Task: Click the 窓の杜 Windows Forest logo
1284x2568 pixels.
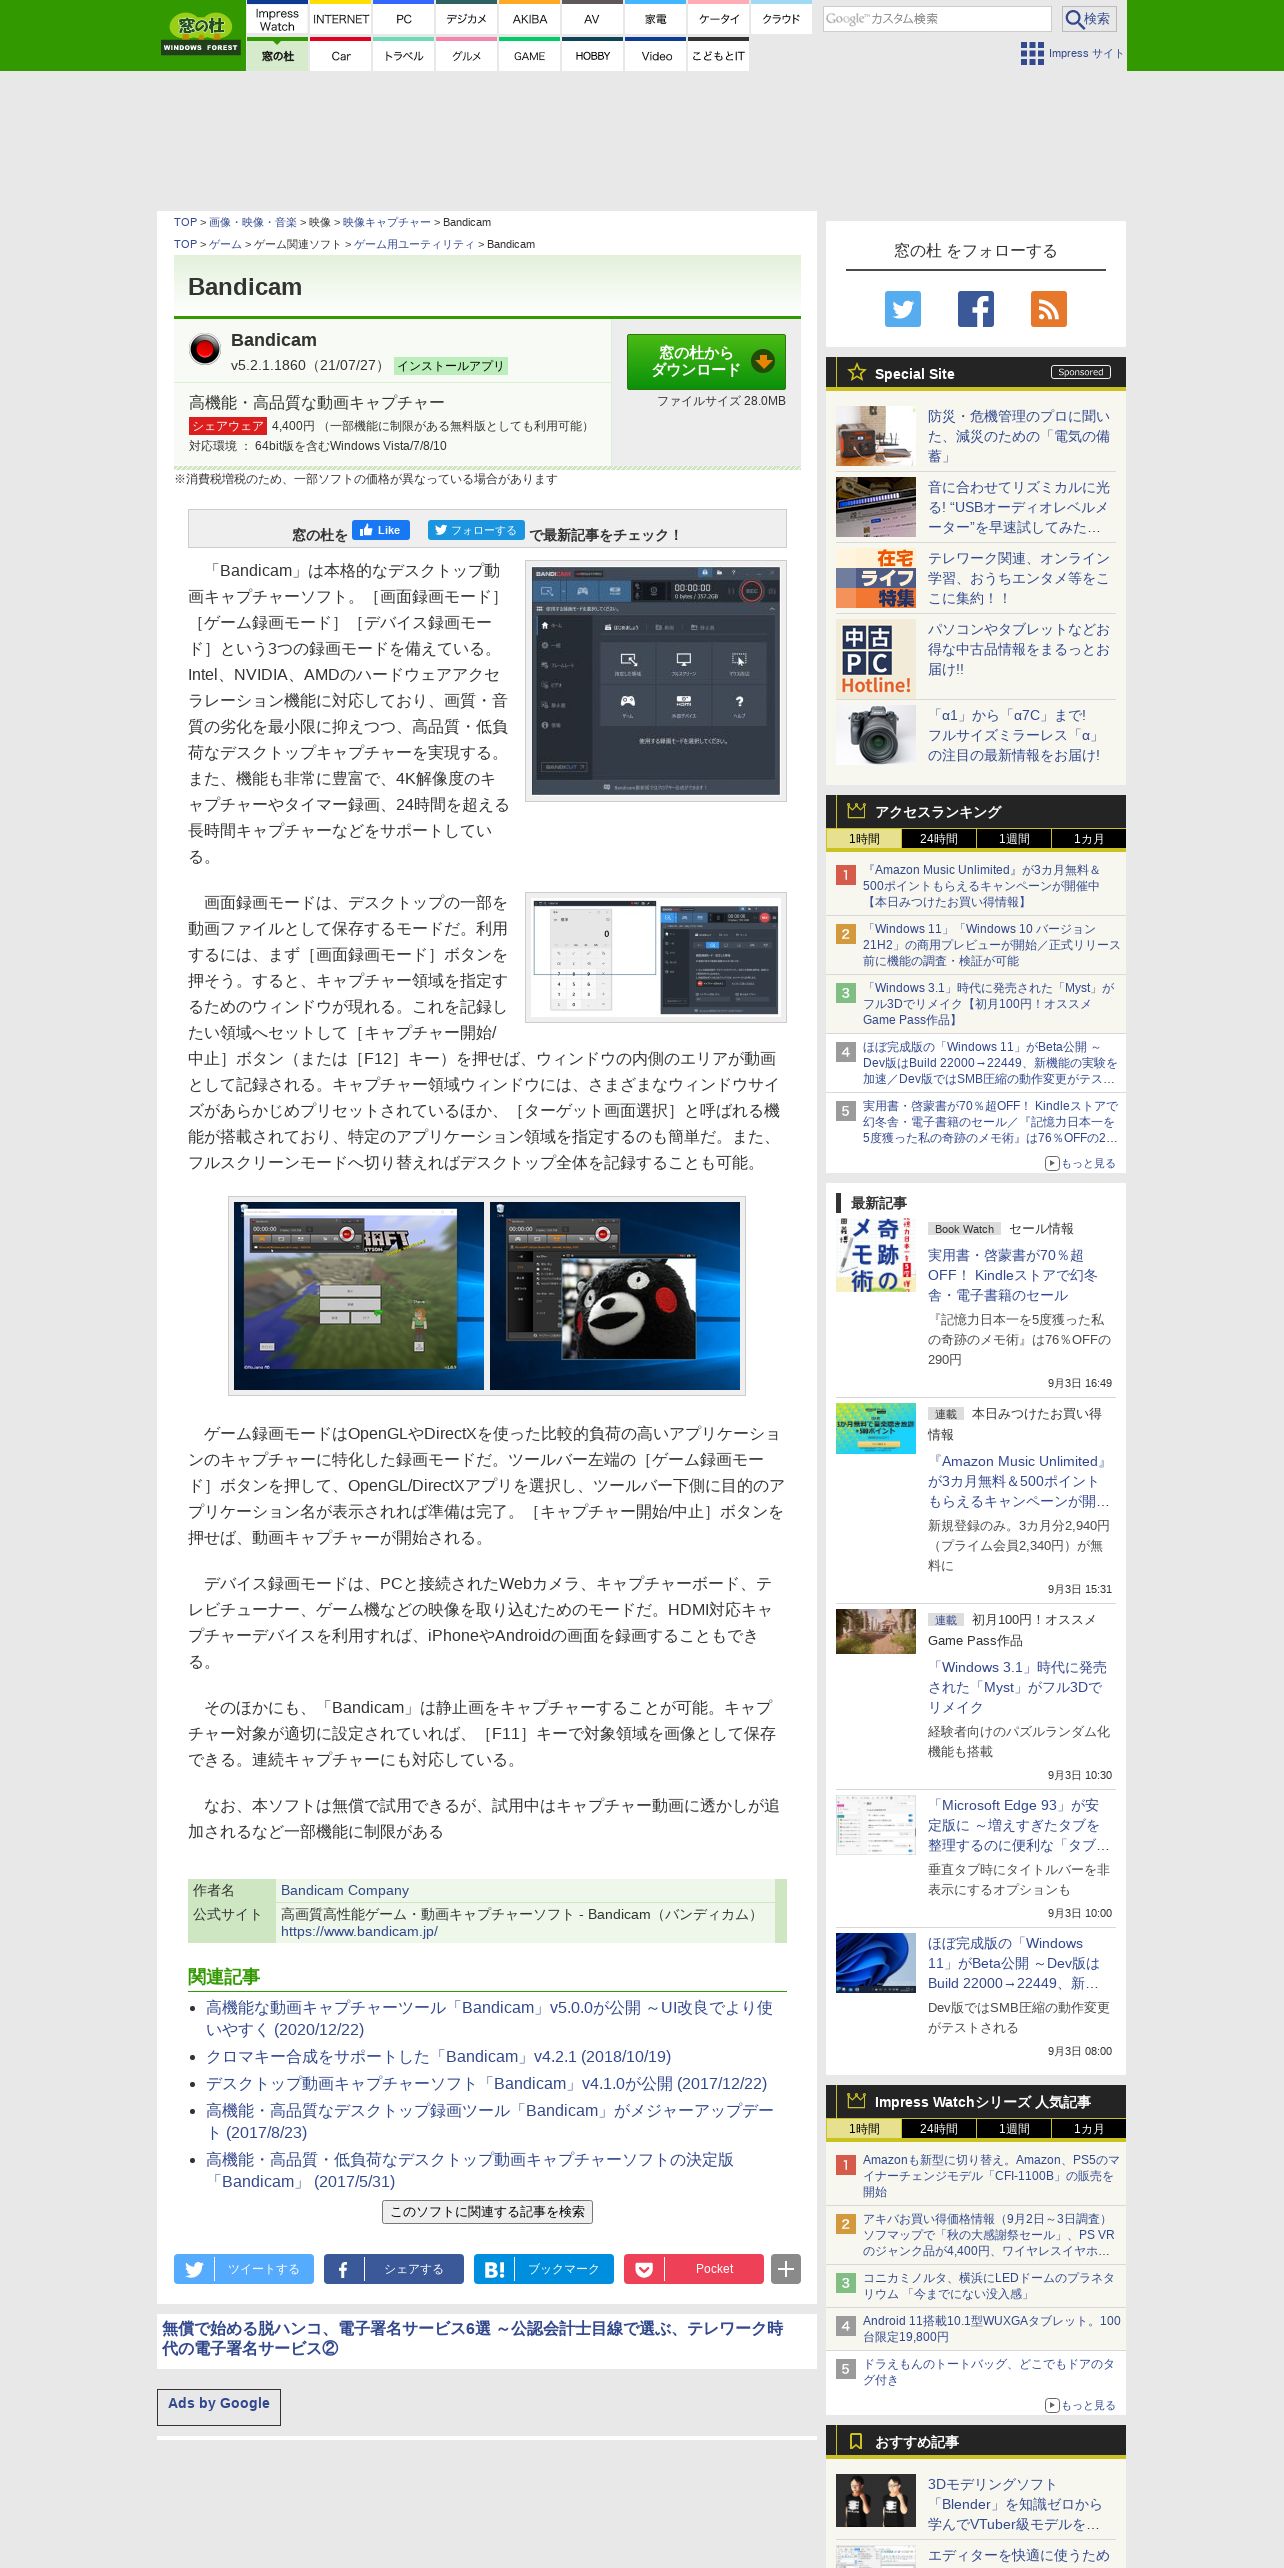Action: click(201, 35)
